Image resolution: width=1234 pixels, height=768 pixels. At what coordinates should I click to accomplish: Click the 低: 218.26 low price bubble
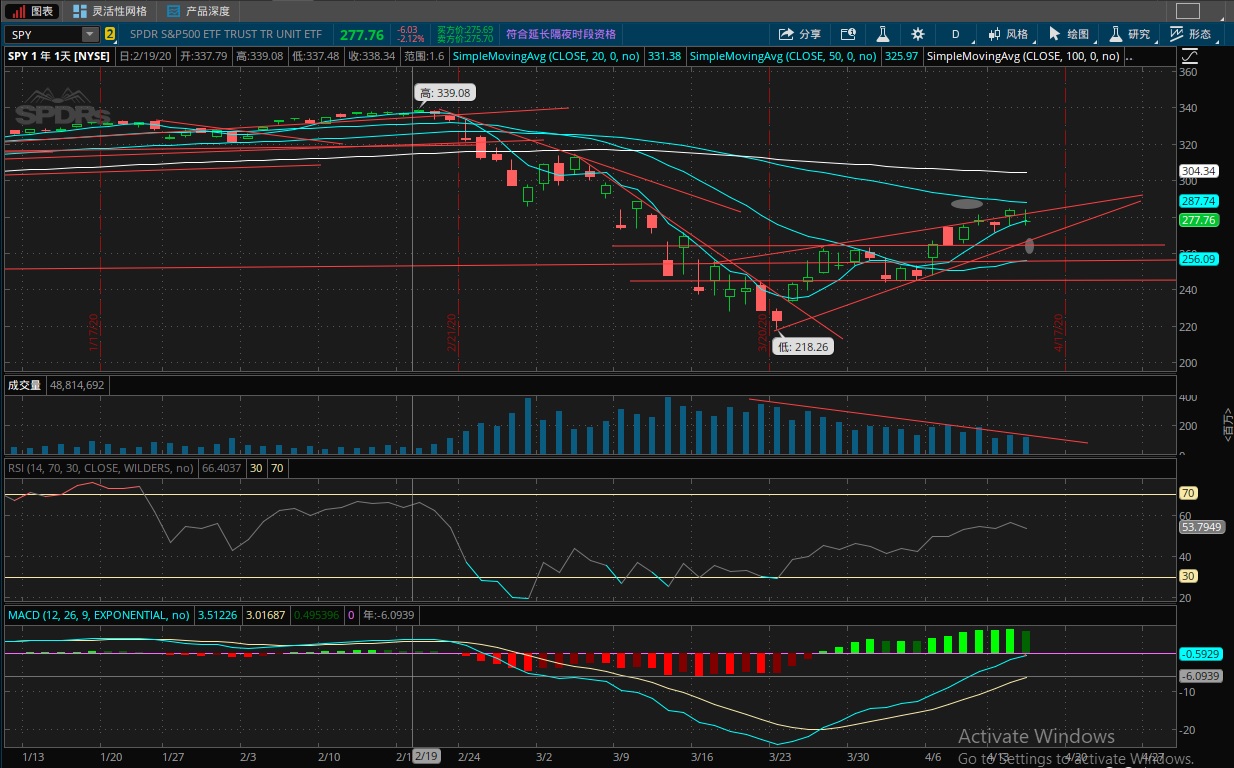tap(805, 346)
